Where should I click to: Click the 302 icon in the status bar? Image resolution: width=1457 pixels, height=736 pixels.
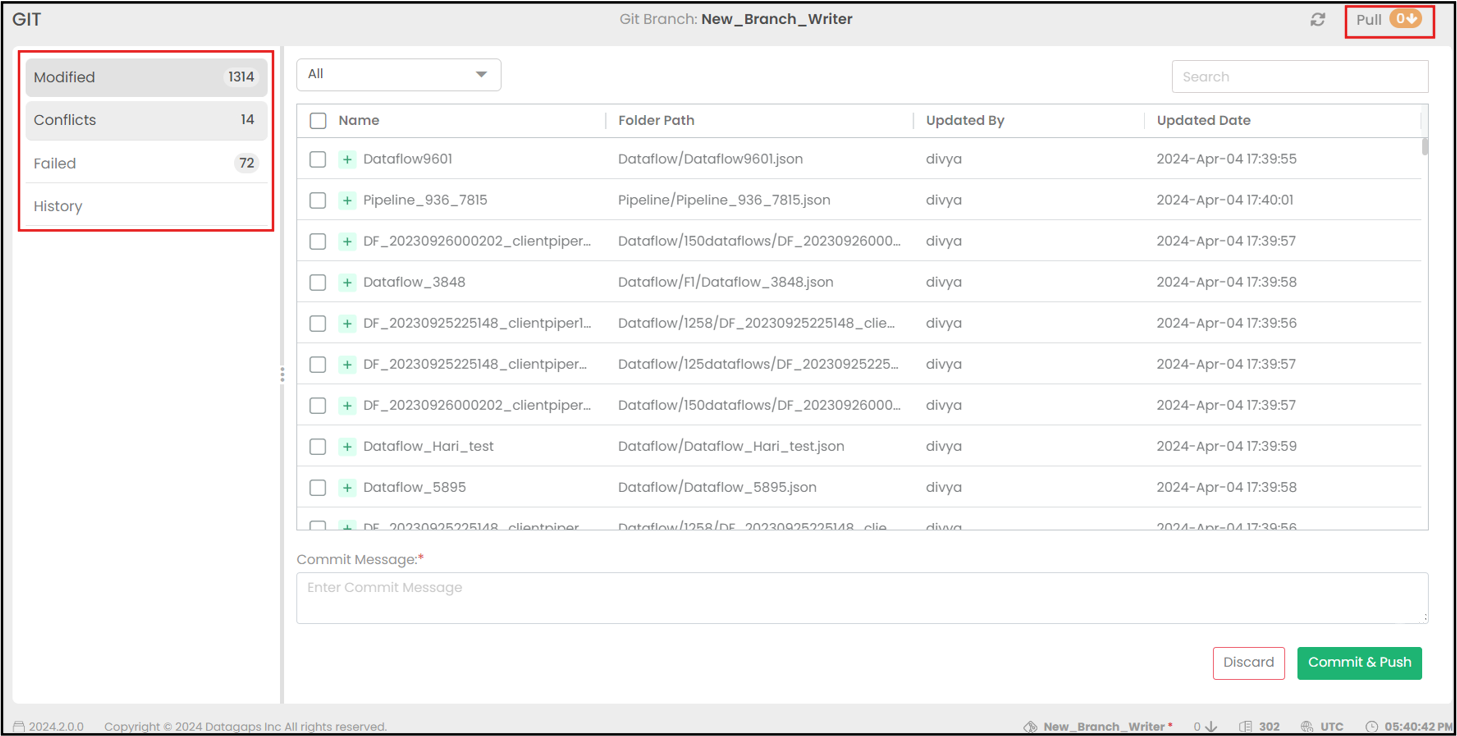point(1246,727)
